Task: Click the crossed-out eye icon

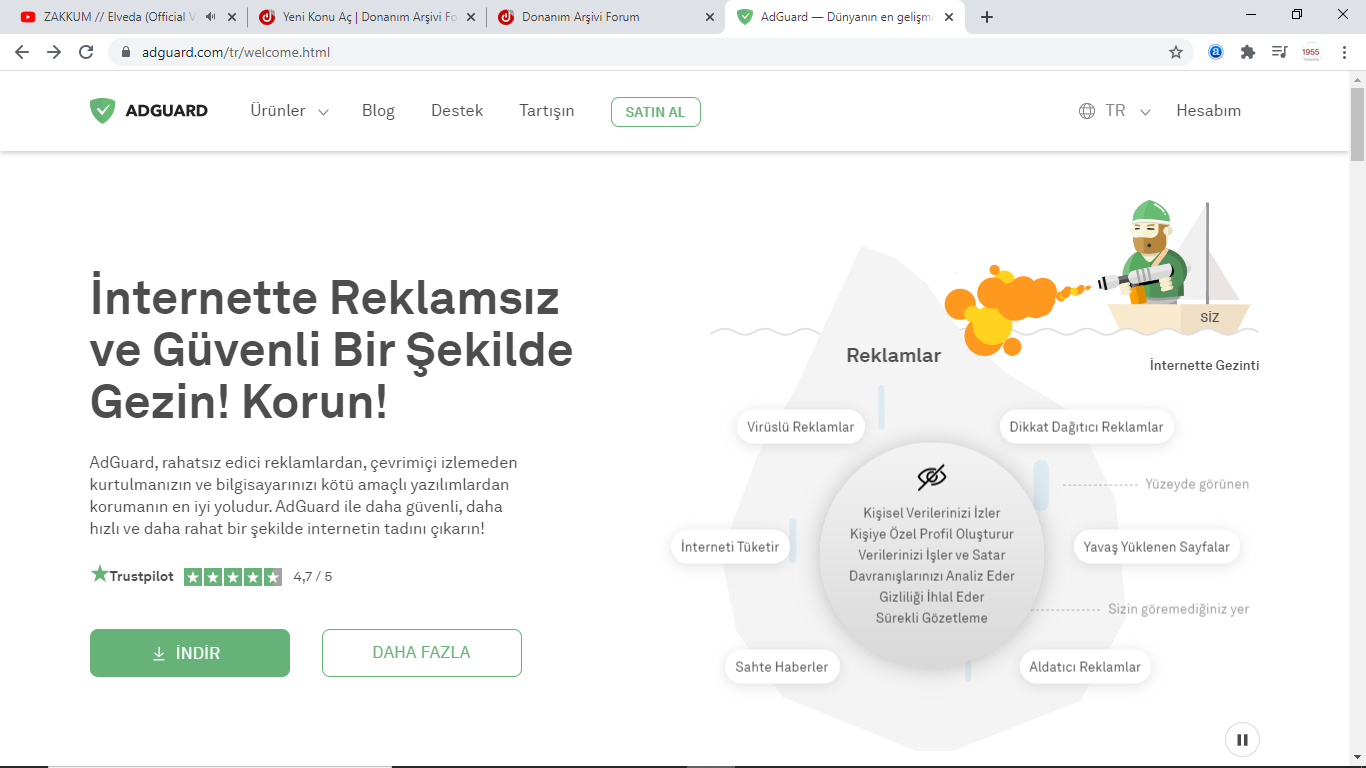Action: (931, 477)
